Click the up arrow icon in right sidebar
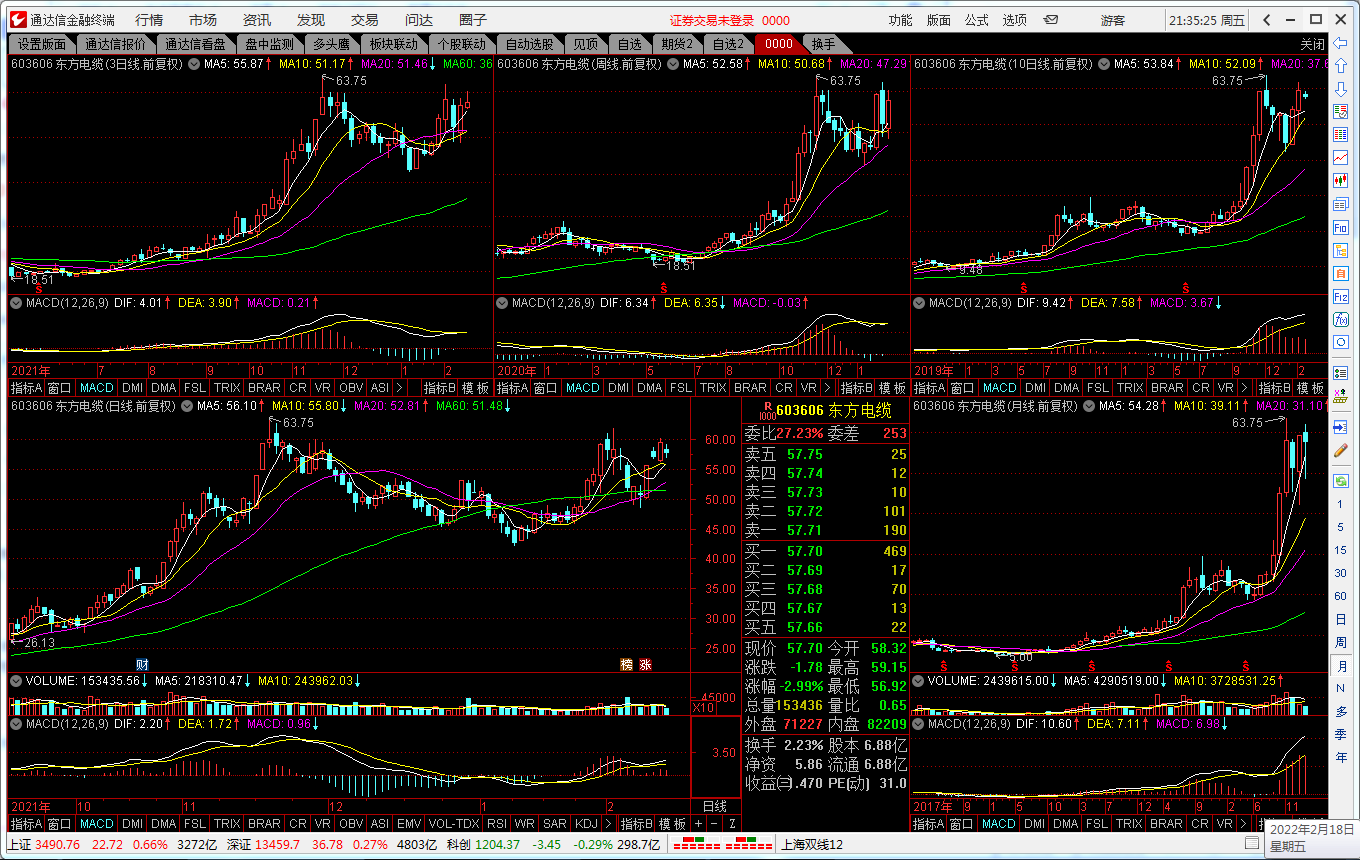This screenshot has width=1360, height=860. (x=1341, y=66)
